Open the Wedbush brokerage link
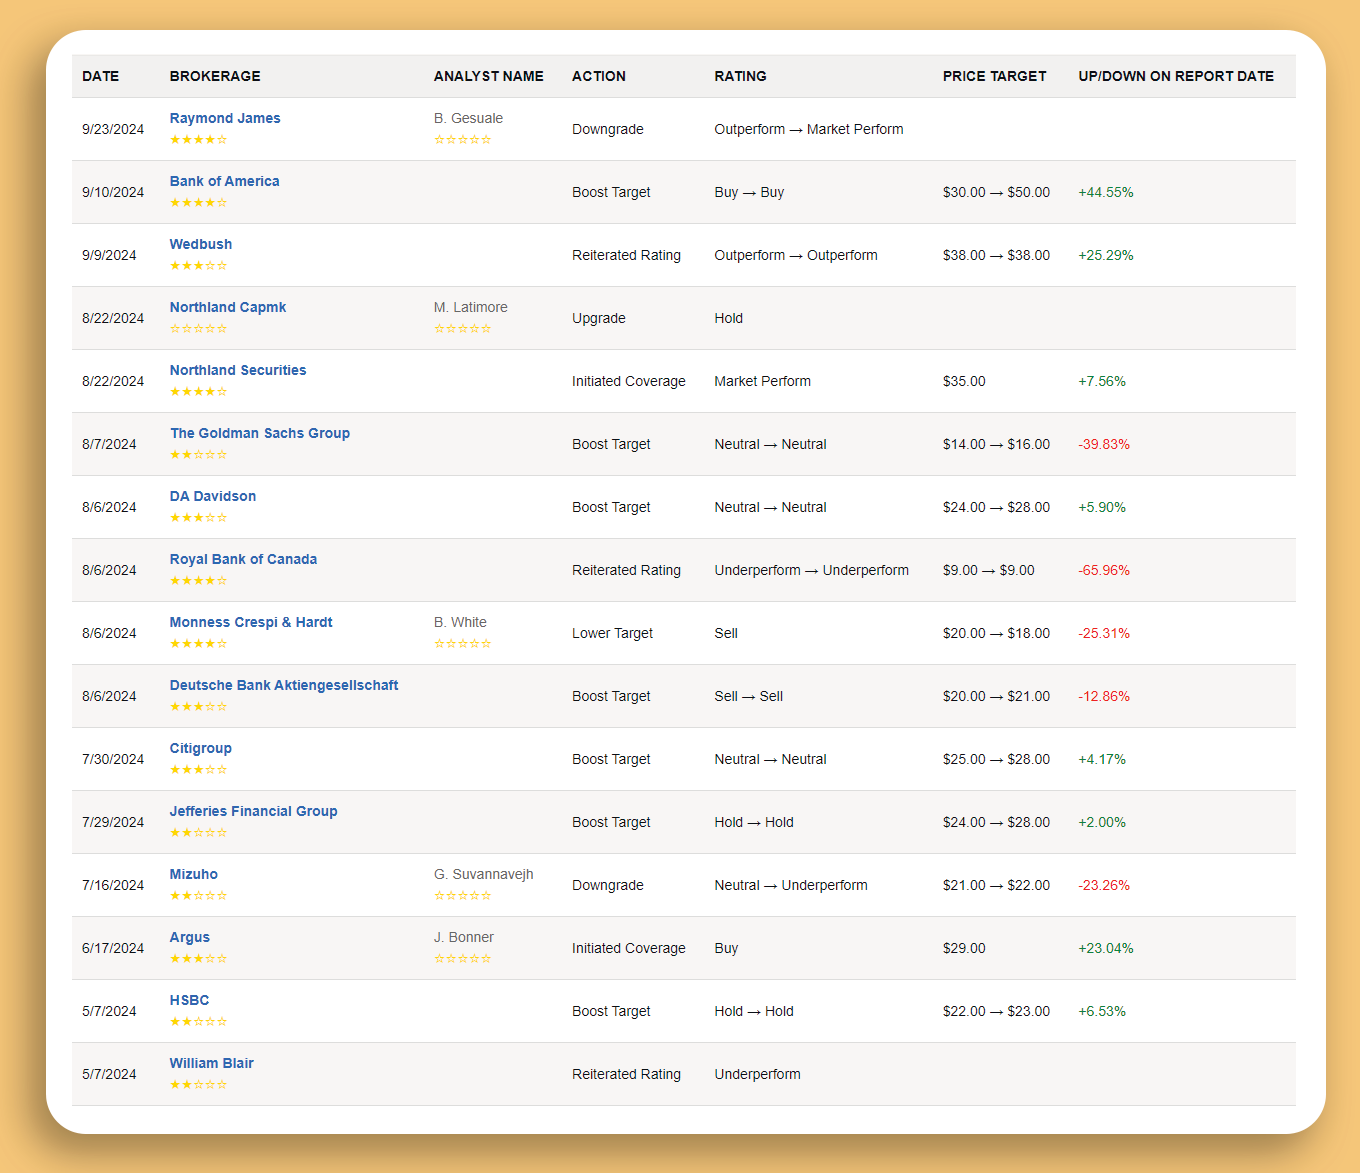 coord(201,244)
